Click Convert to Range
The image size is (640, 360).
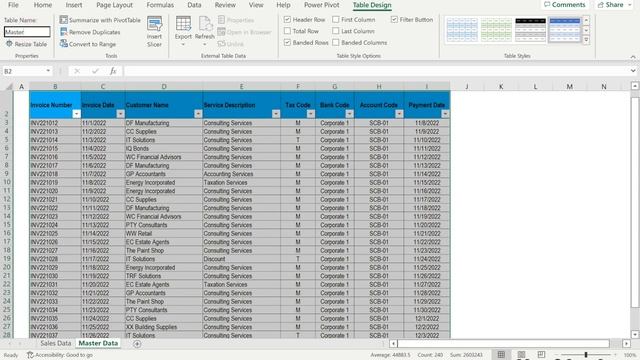[88, 44]
